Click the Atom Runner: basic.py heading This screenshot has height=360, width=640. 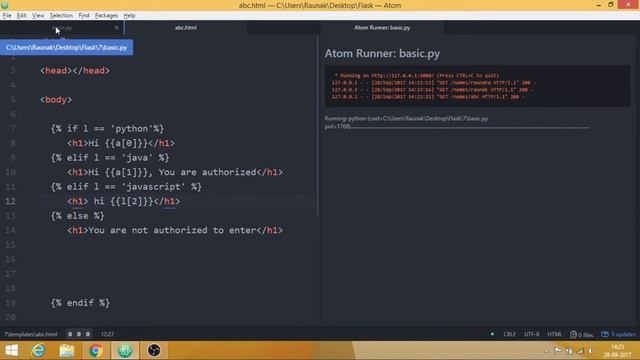[x=382, y=53]
